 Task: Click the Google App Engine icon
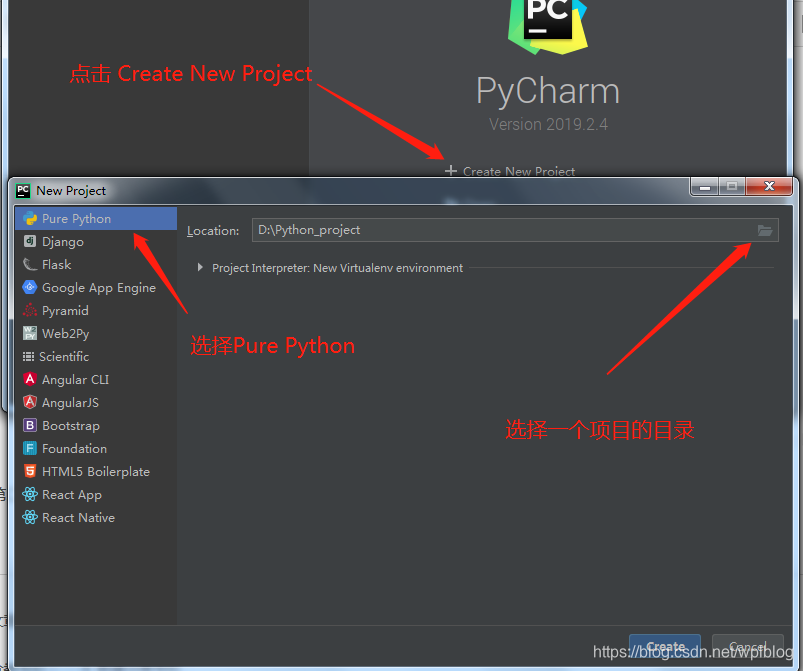30,287
